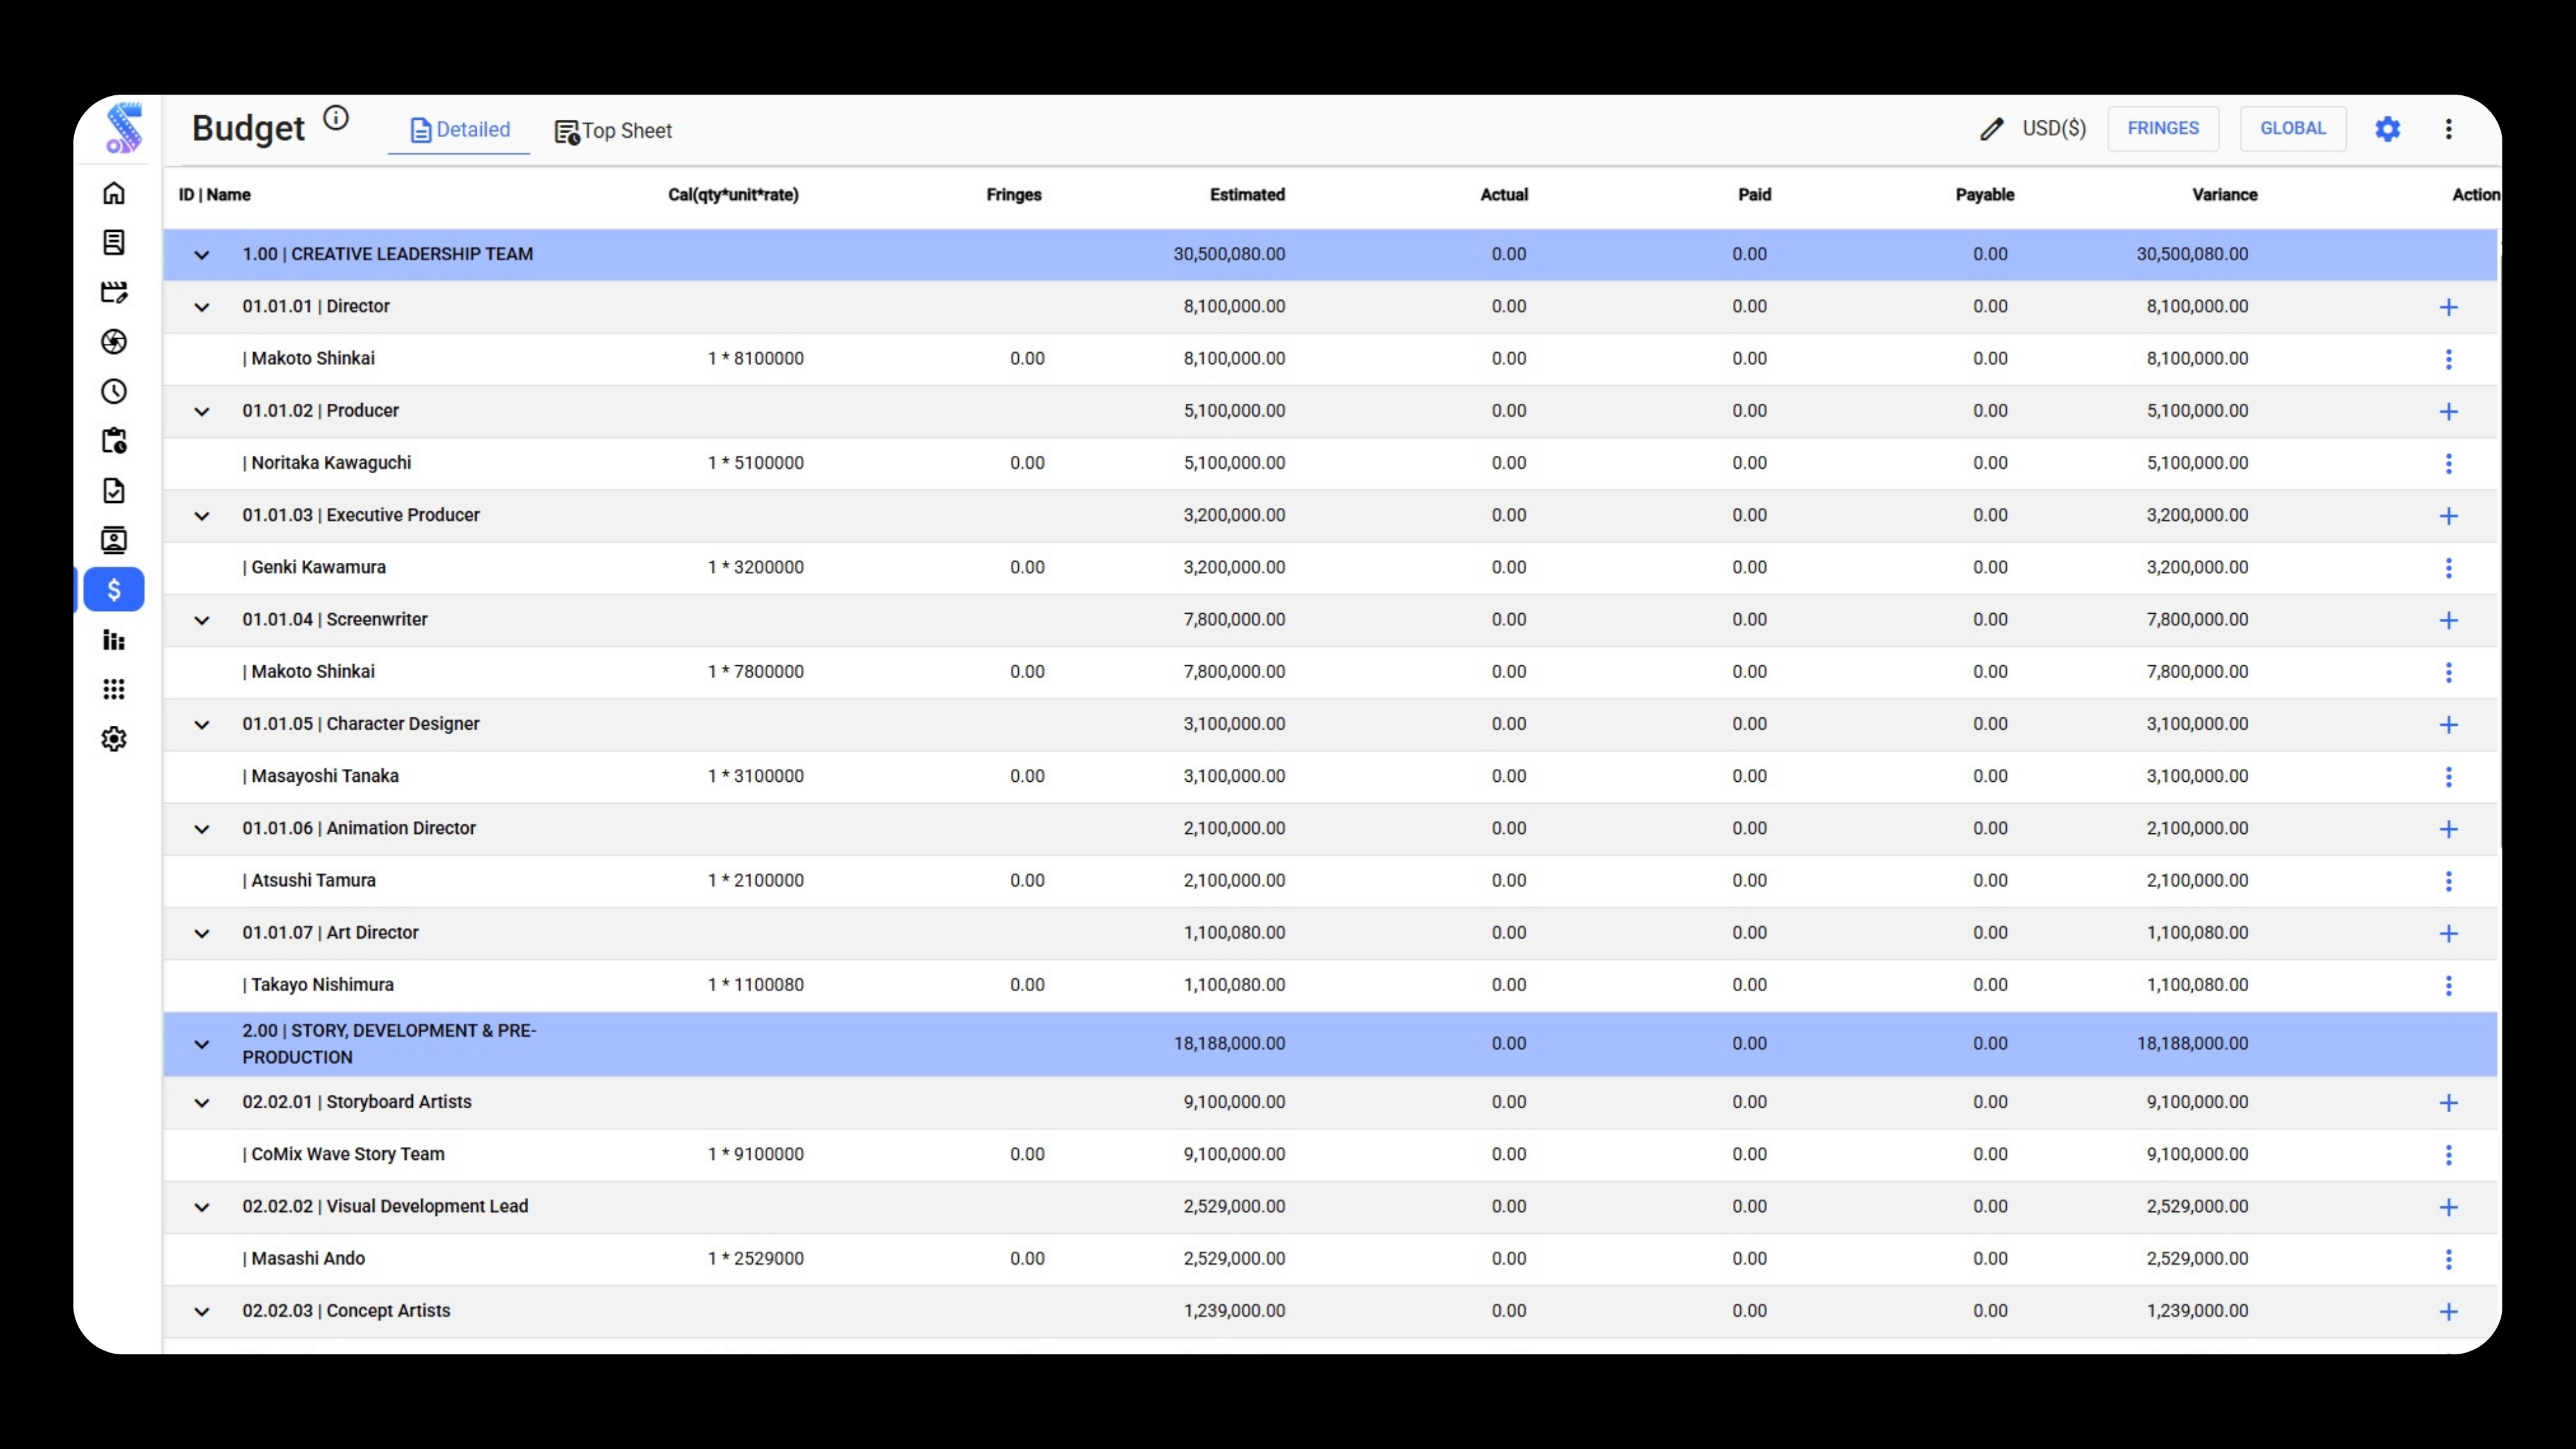
Task: Open row options for Makoto Shinkai entry
Action: 2449,358
